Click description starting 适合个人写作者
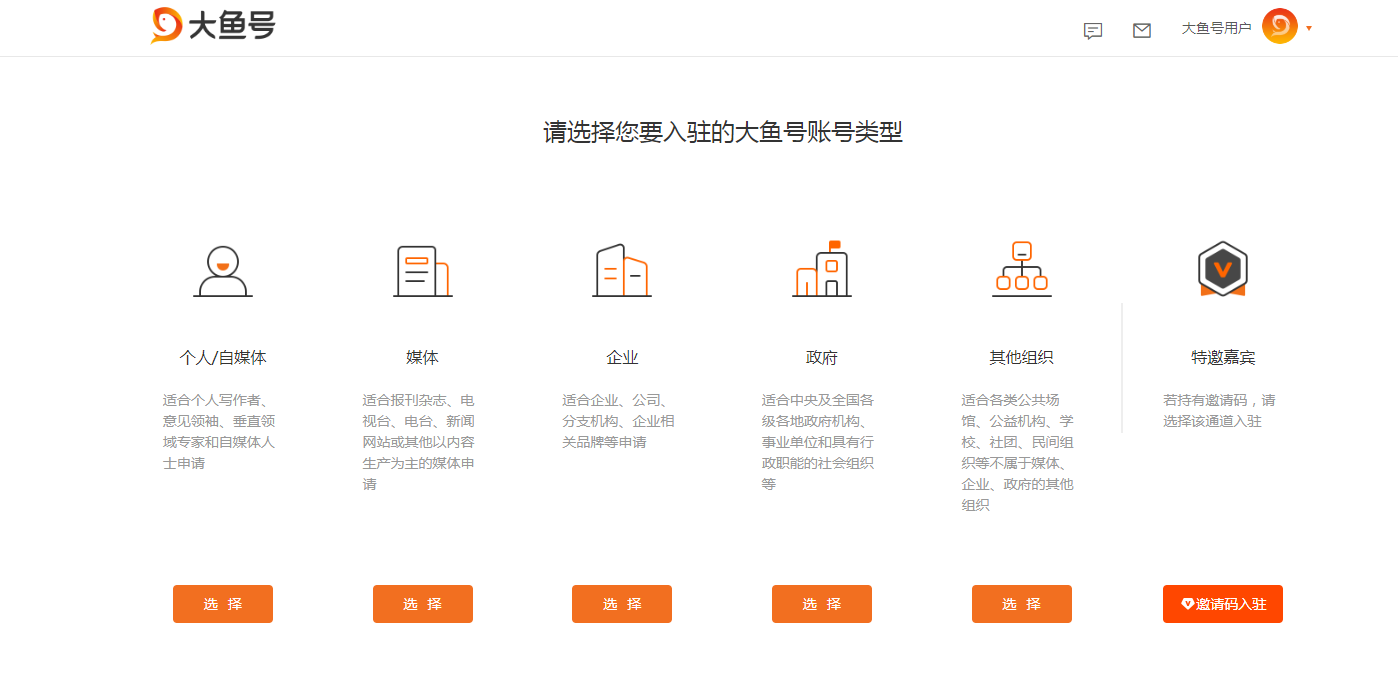This screenshot has height=687, width=1398. tap(220, 431)
